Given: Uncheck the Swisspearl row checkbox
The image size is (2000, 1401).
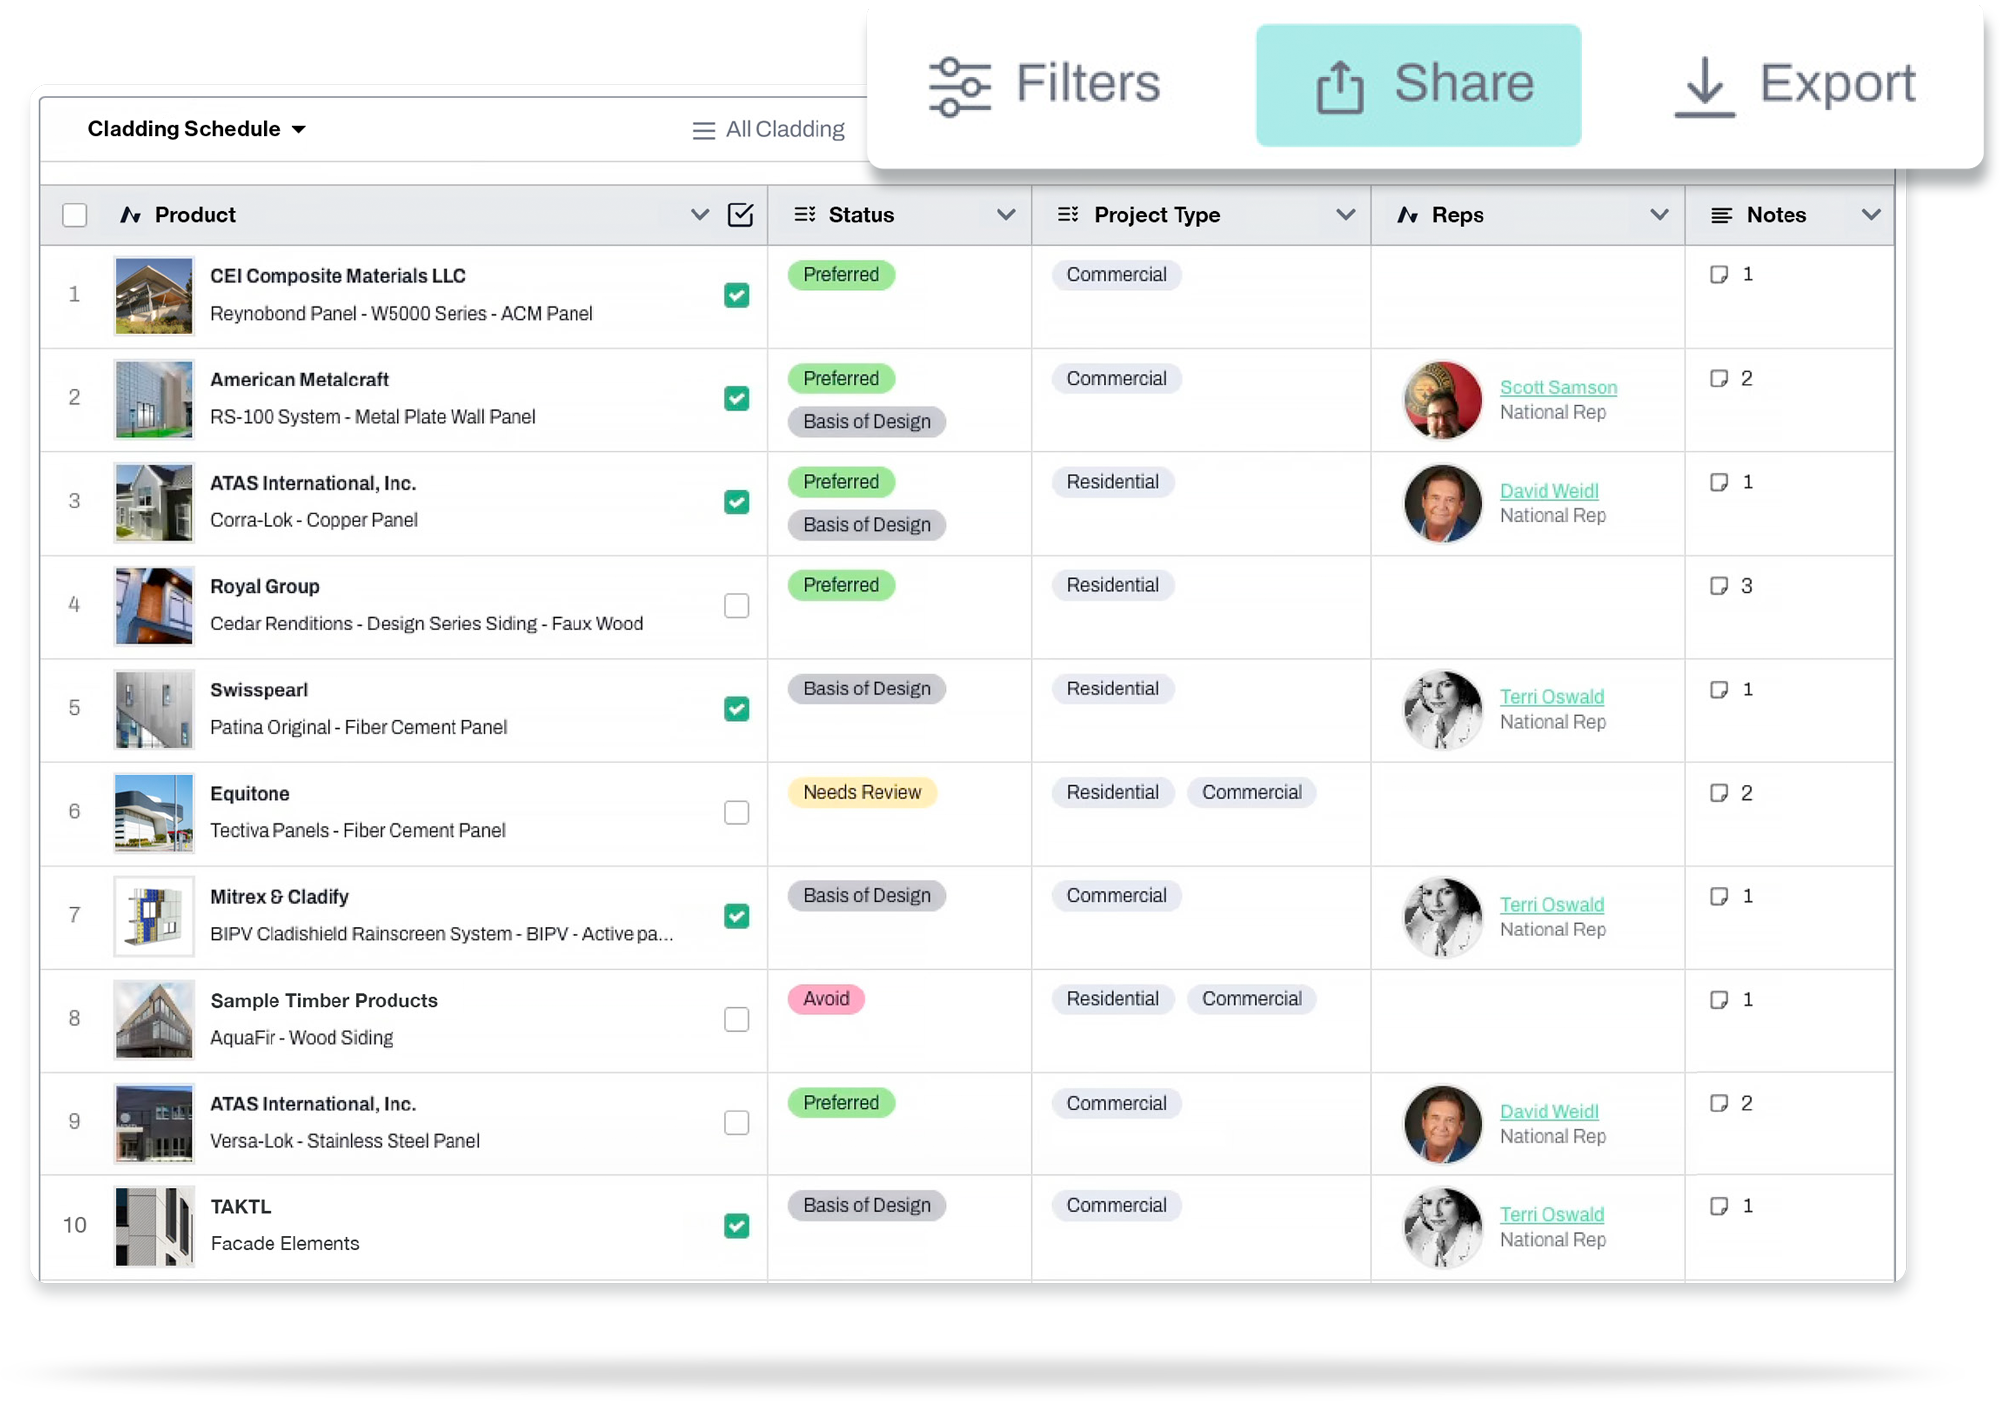Looking at the screenshot, I should [x=736, y=709].
